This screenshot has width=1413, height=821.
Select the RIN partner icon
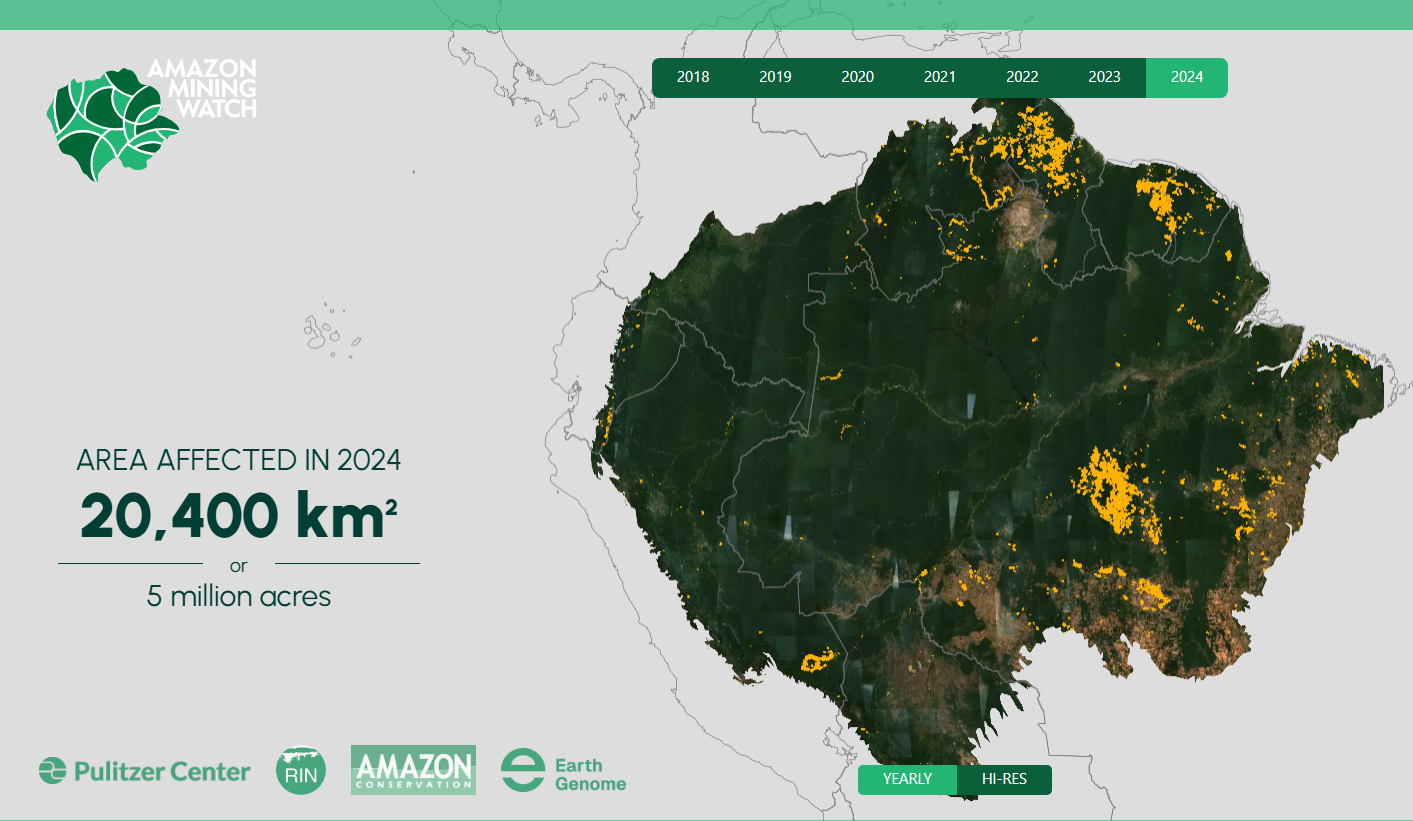click(301, 771)
